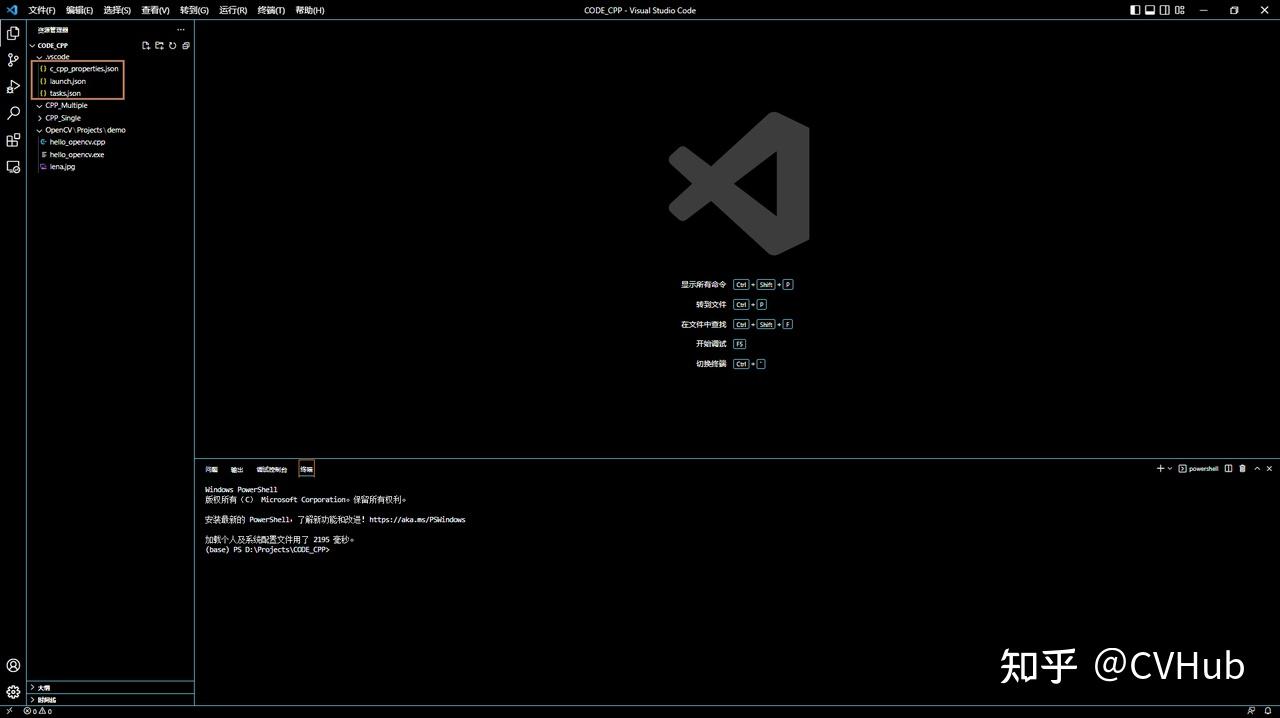Open launch.json from the .vscode folder

tap(67, 81)
